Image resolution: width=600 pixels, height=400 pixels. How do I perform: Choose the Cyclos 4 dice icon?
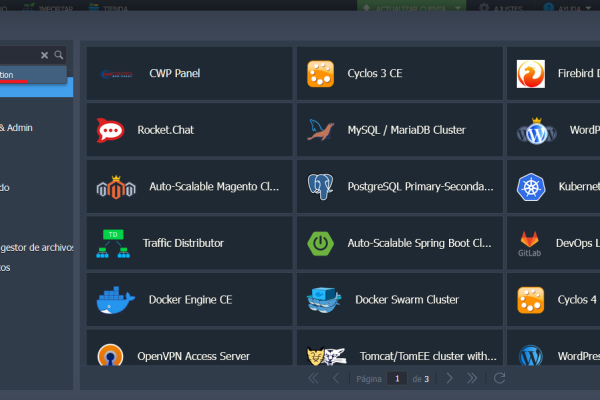531,300
